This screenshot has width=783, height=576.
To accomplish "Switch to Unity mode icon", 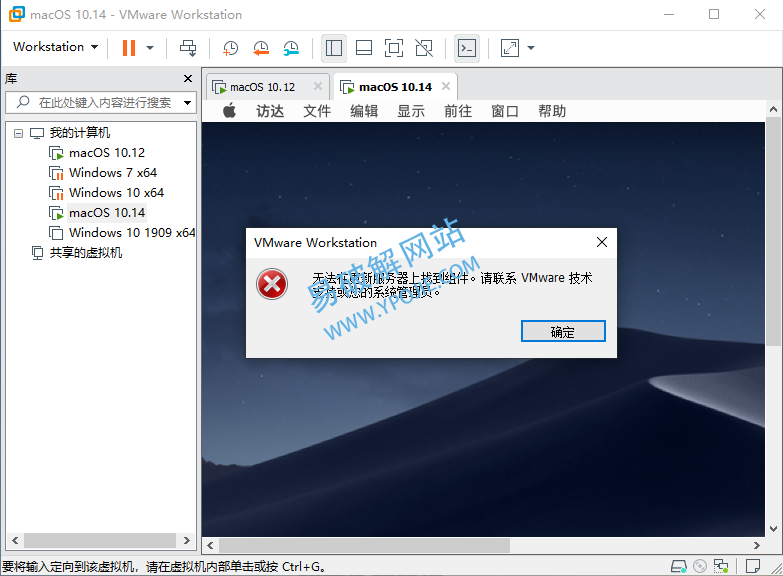I will [424, 48].
